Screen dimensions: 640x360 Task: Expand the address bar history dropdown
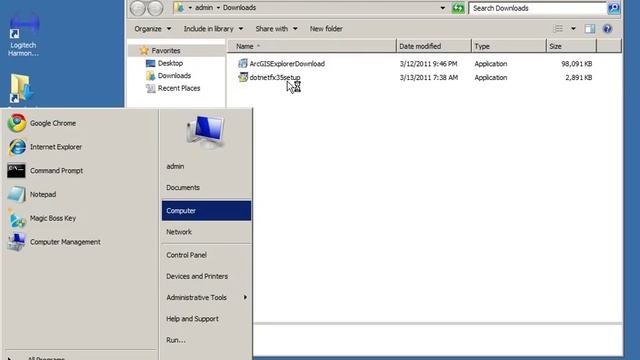point(443,8)
